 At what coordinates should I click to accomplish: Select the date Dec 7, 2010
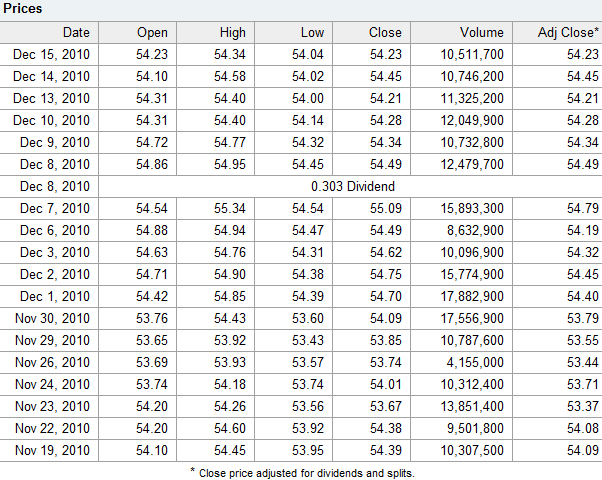tap(55, 208)
